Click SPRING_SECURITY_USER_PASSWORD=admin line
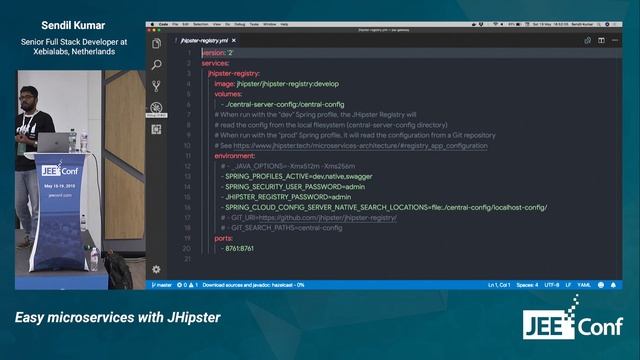This screenshot has width=640, height=360. tap(293, 187)
